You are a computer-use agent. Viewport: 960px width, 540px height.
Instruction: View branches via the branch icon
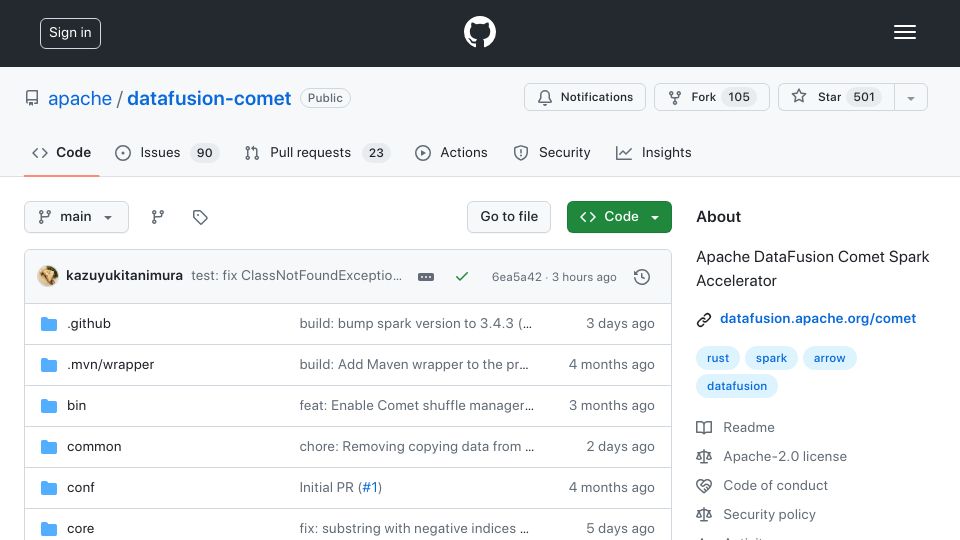pyautogui.click(x=158, y=217)
